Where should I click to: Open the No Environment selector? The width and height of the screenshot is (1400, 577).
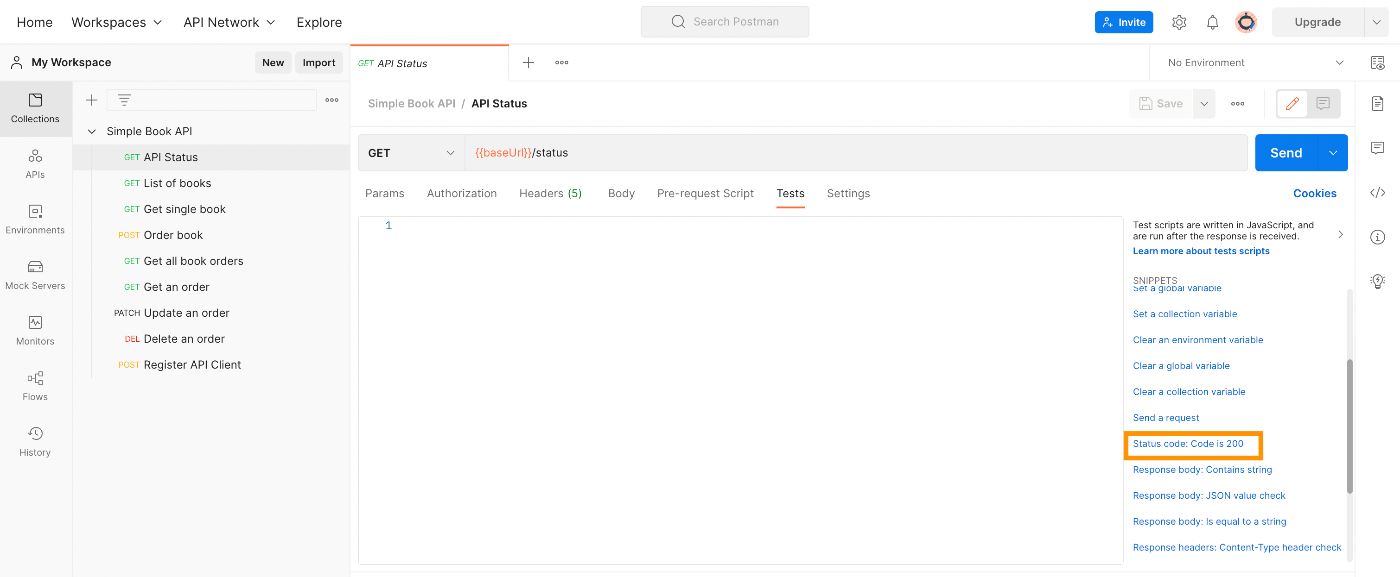pyautogui.click(x=1255, y=62)
